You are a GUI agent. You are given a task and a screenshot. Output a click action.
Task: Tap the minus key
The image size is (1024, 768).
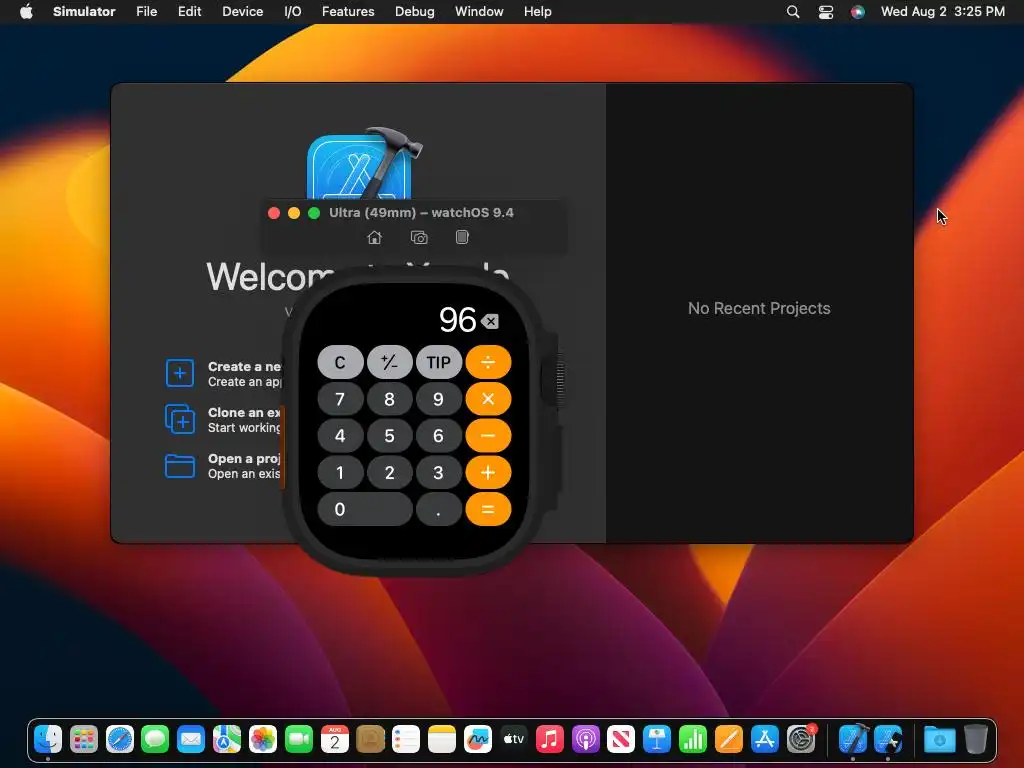click(x=488, y=436)
